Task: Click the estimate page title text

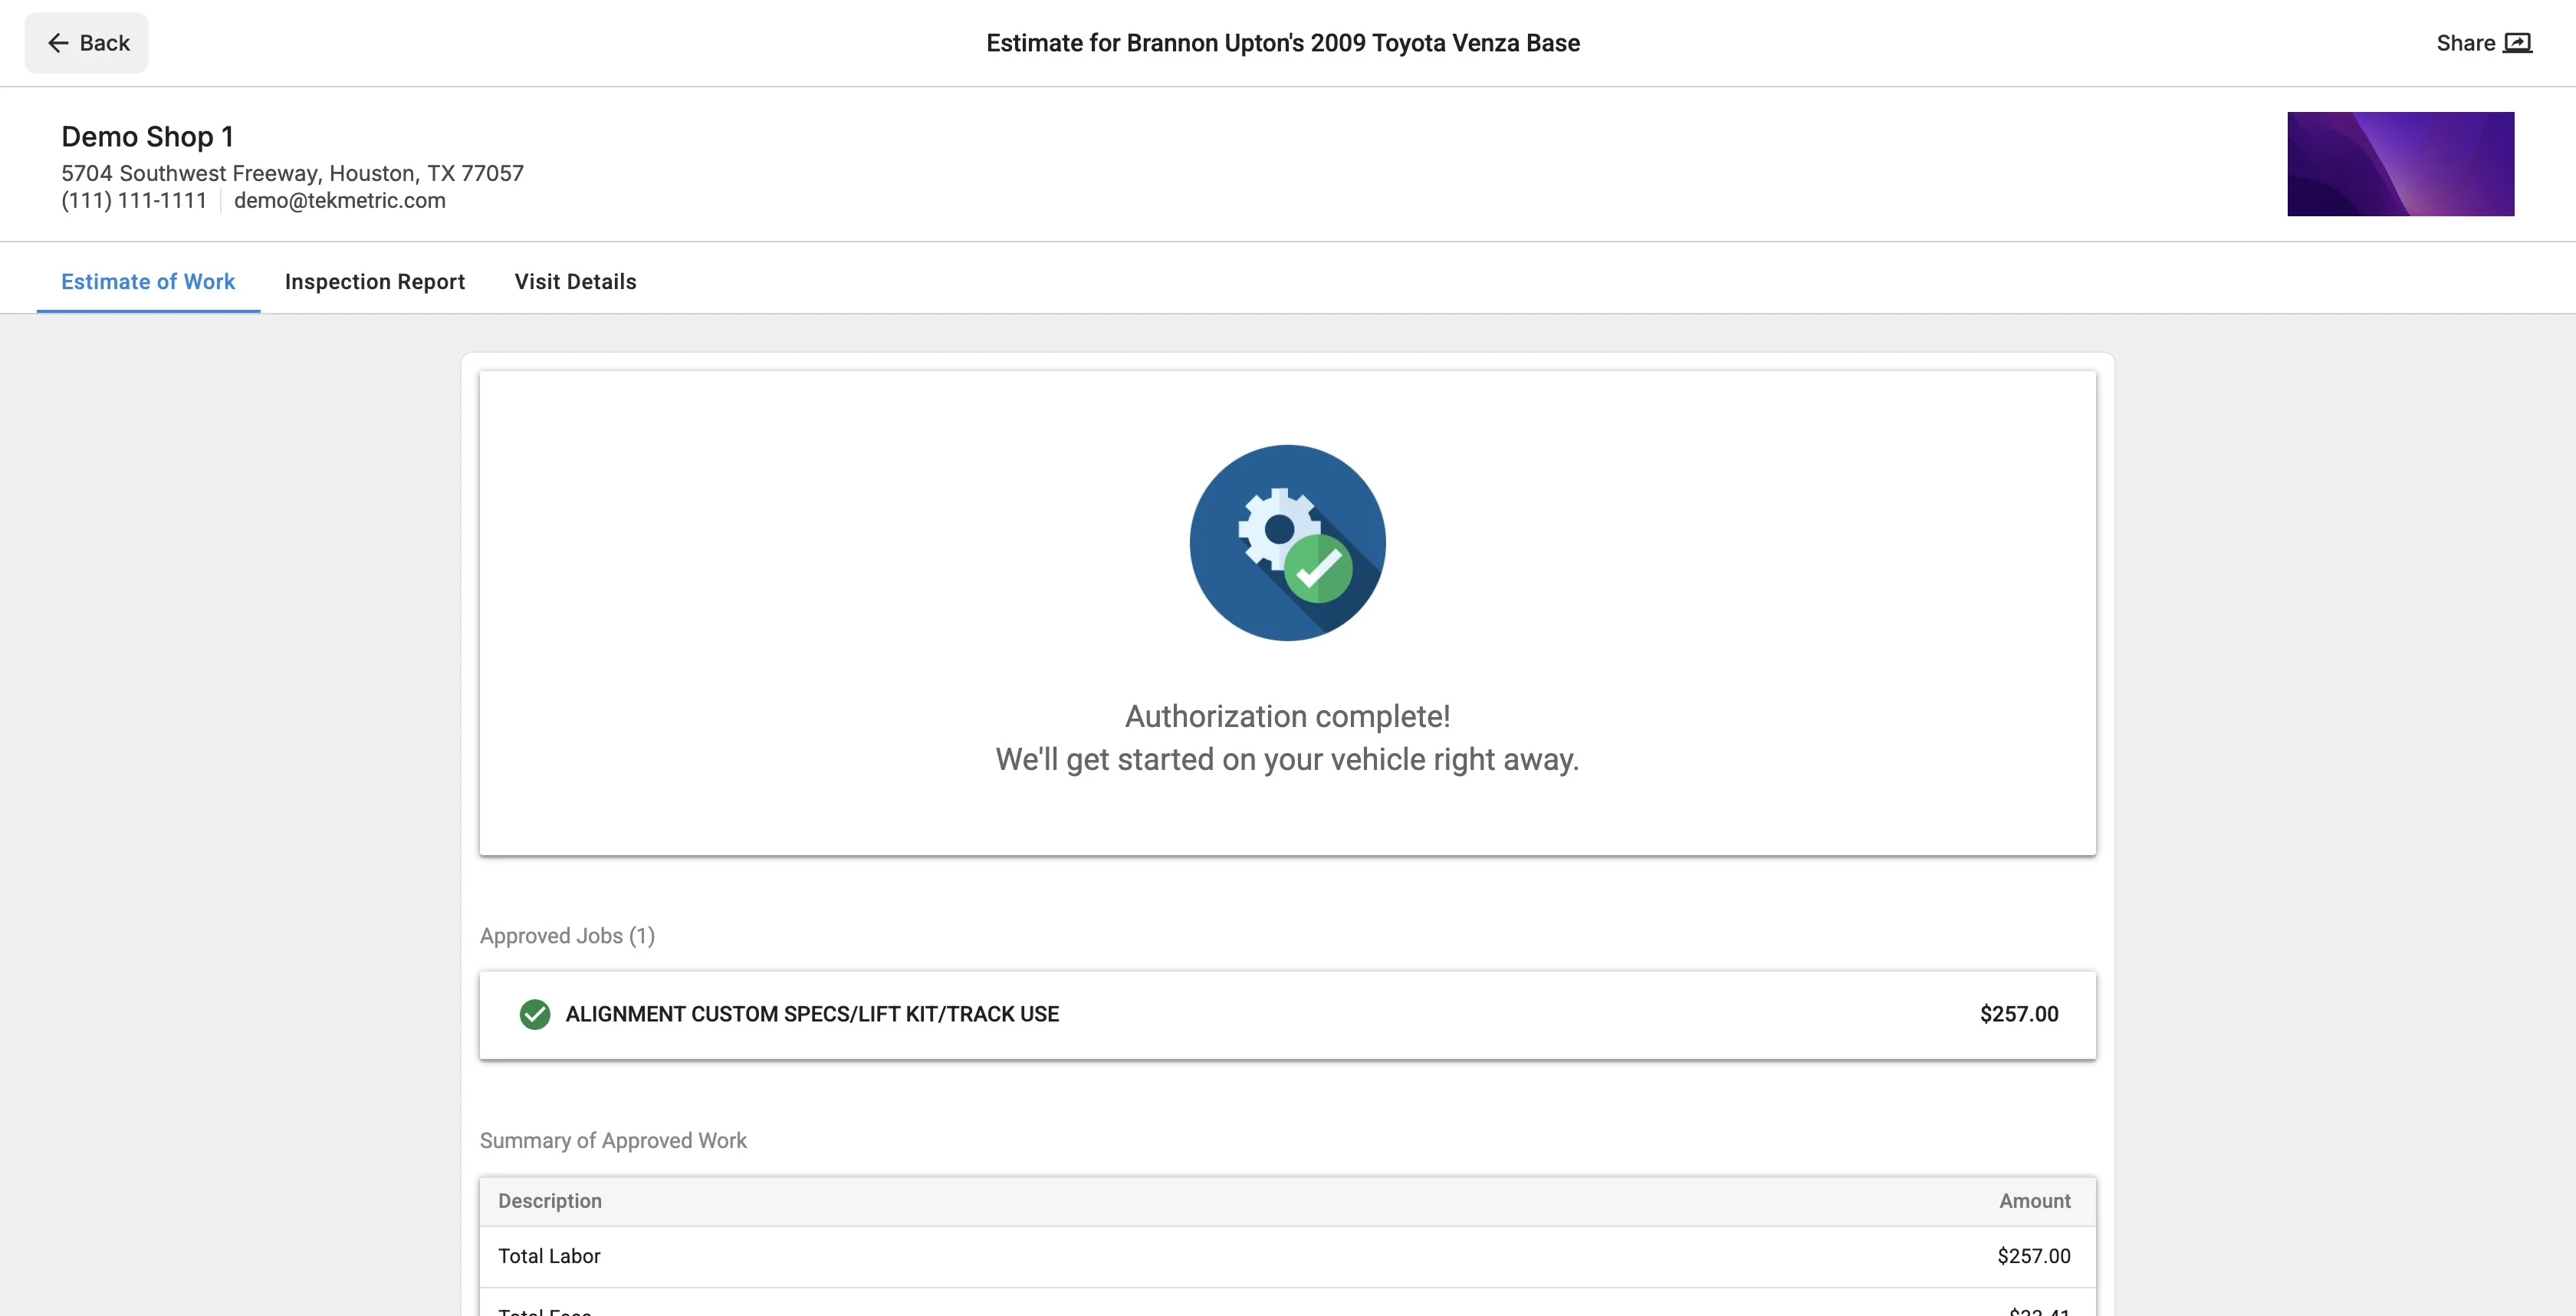Action: point(1282,43)
